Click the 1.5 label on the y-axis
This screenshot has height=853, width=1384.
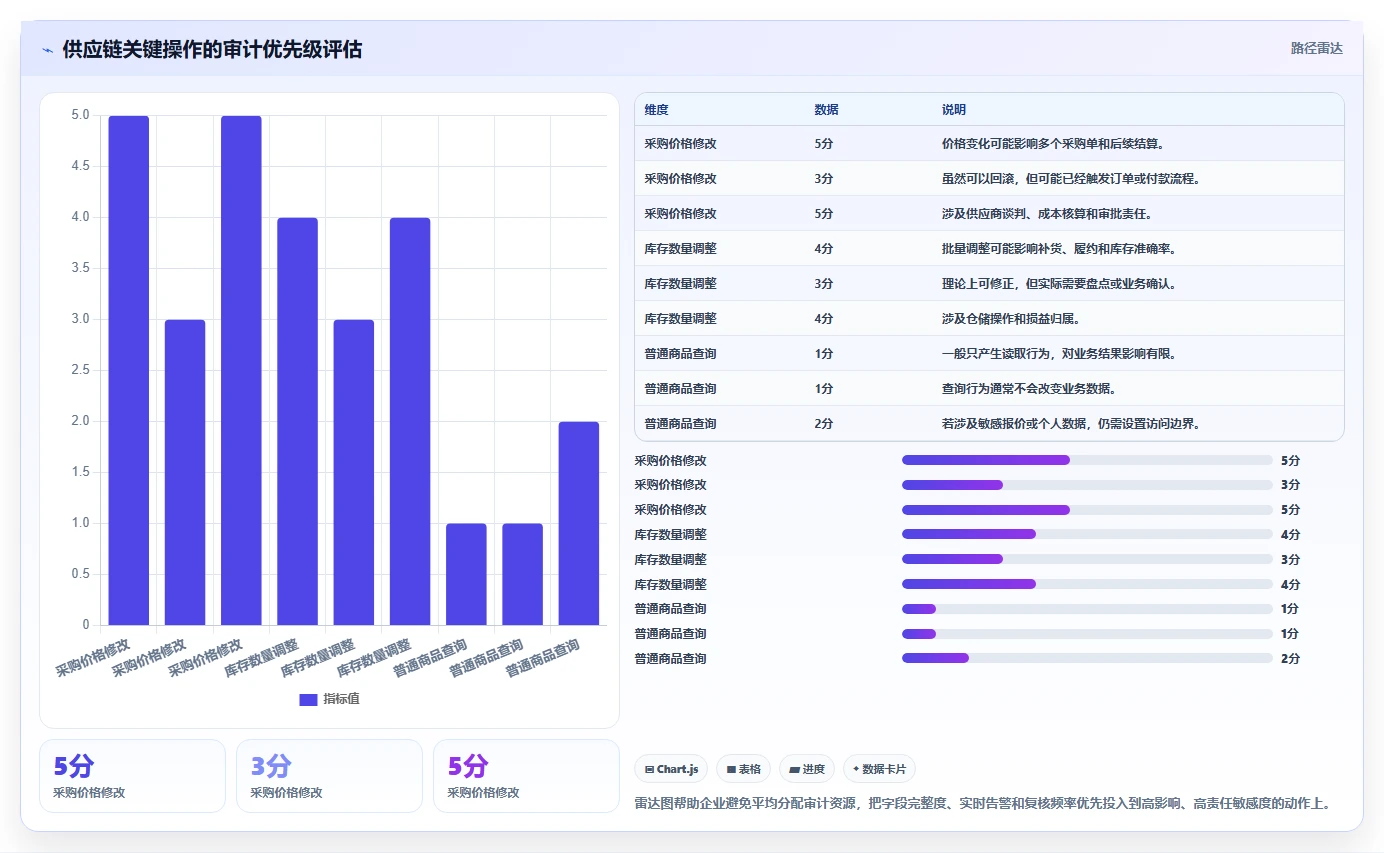coord(80,472)
